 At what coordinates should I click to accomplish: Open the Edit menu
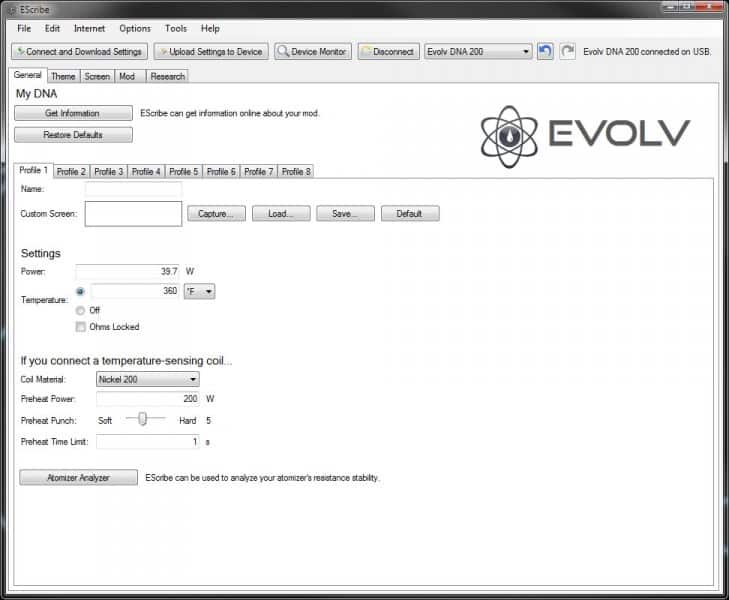pyautogui.click(x=52, y=28)
